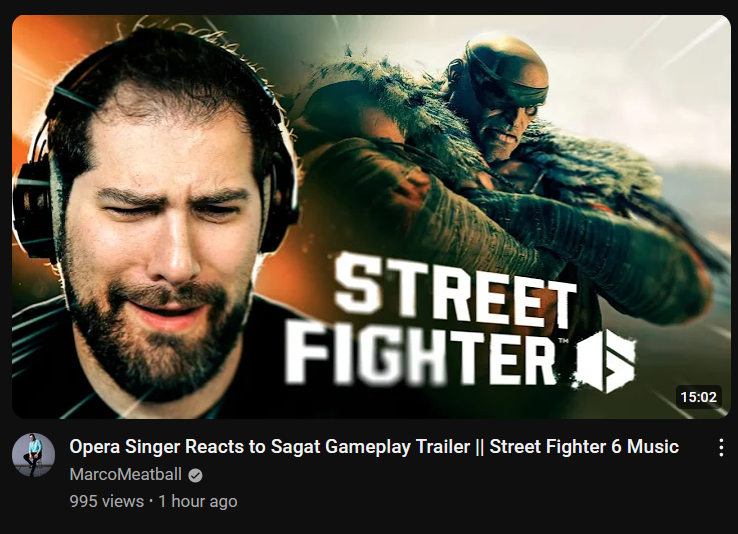Click the verified checkmark badge
This screenshot has height=534, width=738.
pos(195,475)
